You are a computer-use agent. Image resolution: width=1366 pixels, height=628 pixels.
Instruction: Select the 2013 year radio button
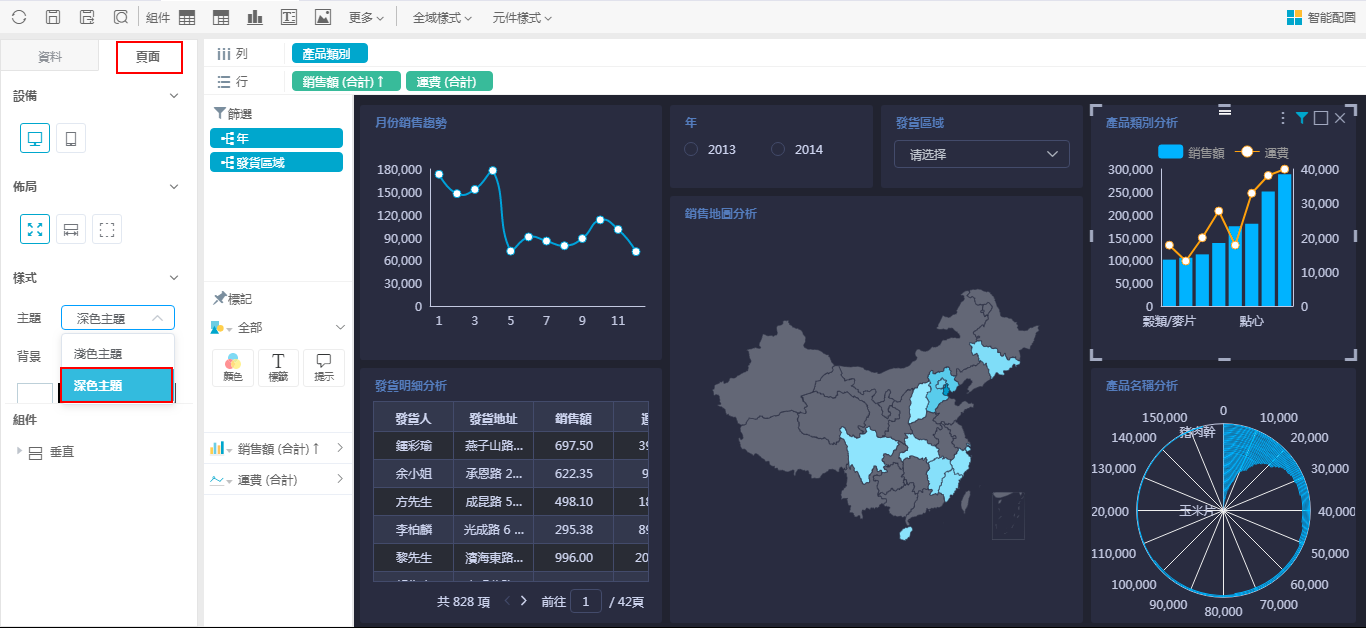click(x=692, y=150)
